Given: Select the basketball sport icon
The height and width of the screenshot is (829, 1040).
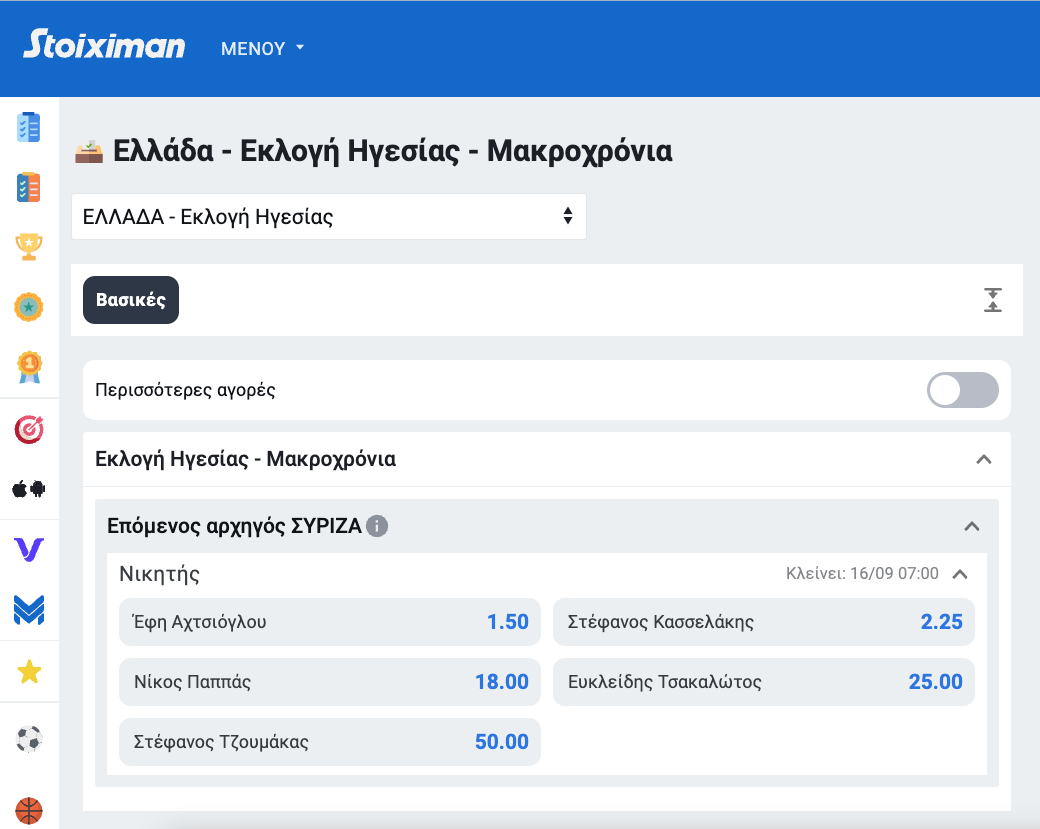Looking at the screenshot, I should tap(29, 808).
